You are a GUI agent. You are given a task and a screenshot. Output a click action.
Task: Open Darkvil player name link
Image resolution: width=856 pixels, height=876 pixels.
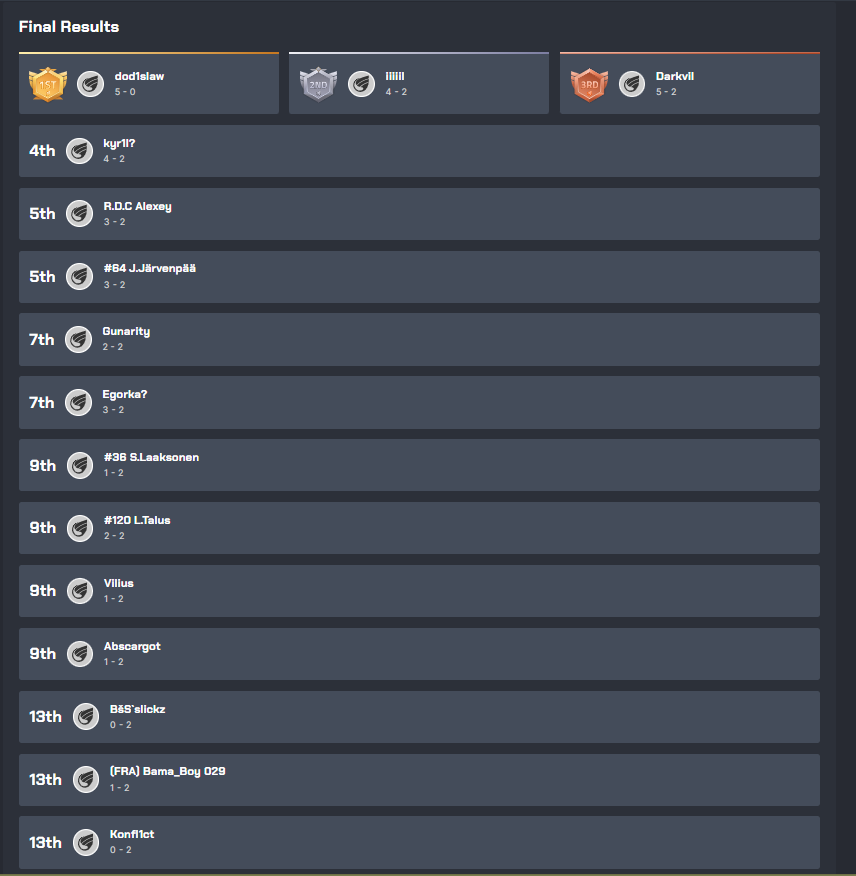pyautogui.click(x=675, y=77)
